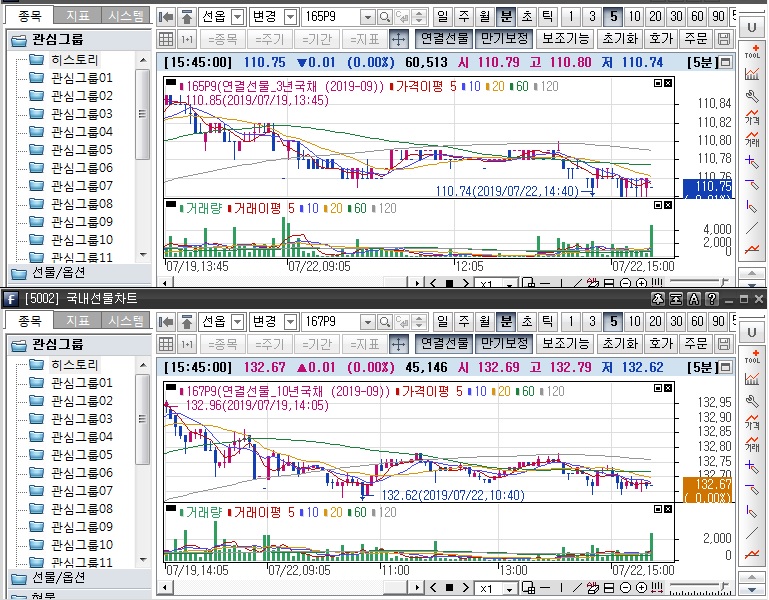This screenshot has width=769, height=600.
Task: Click the 가격 indicator icon in upper right sidebar
Action: click(x=752, y=116)
